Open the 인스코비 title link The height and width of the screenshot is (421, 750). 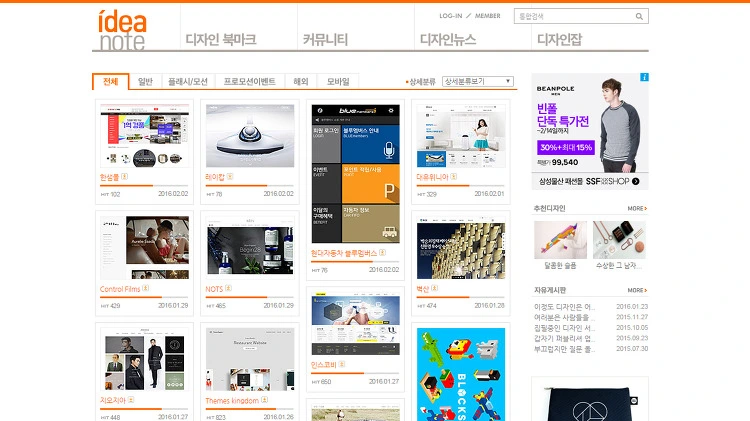[324, 365]
